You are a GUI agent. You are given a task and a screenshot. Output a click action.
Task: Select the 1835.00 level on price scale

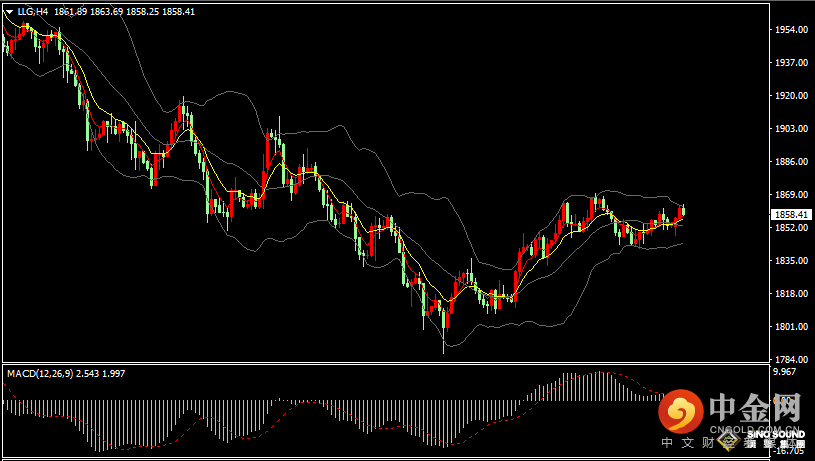coord(792,260)
